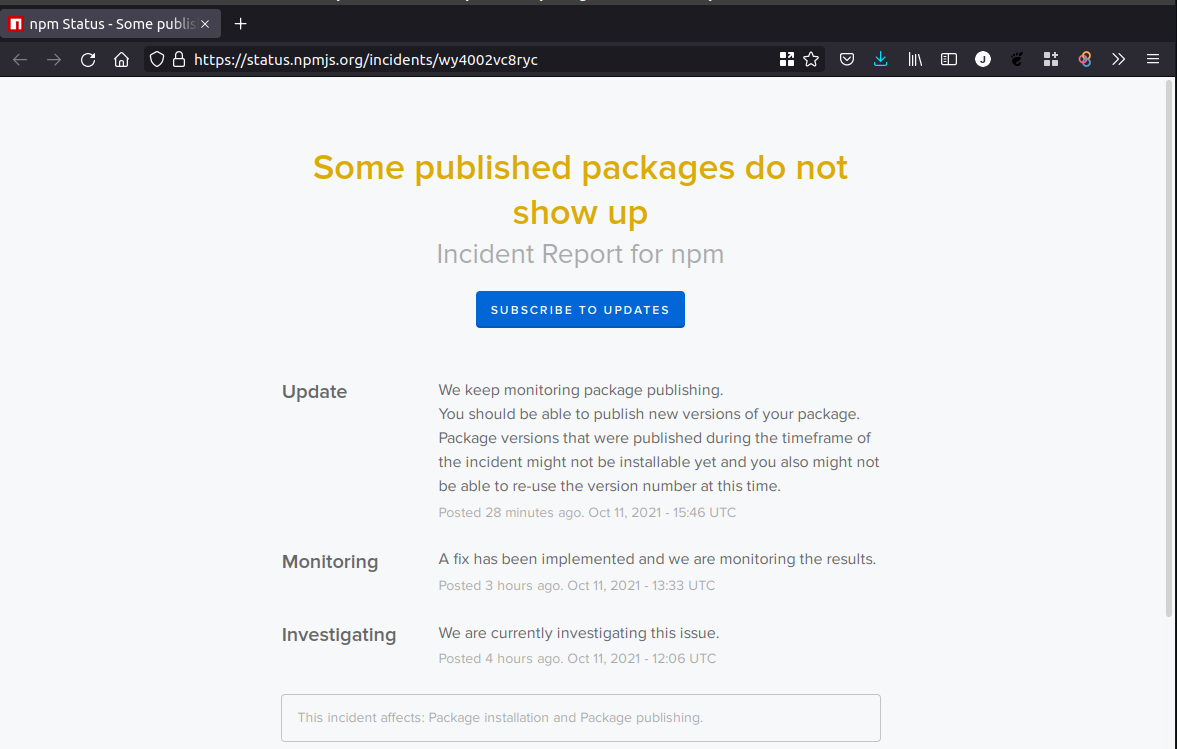Click the Update status label
Viewport: 1177px width, 749px height.
315,392
